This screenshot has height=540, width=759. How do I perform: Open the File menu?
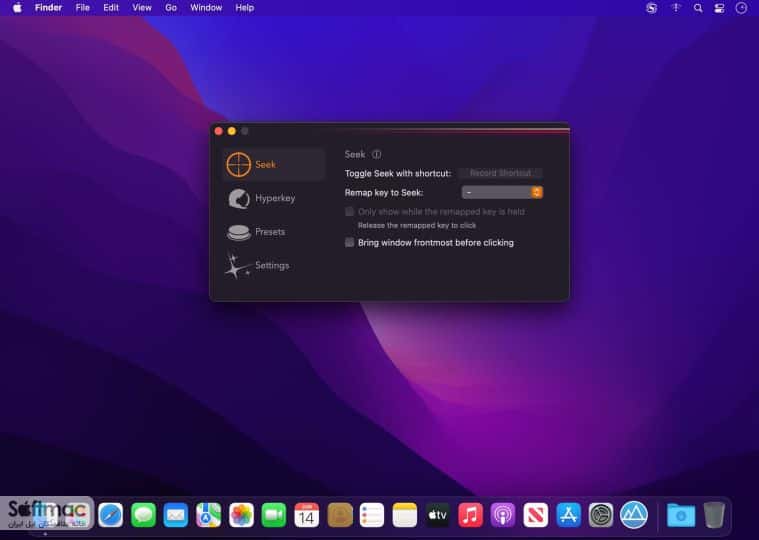pyautogui.click(x=83, y=8)
